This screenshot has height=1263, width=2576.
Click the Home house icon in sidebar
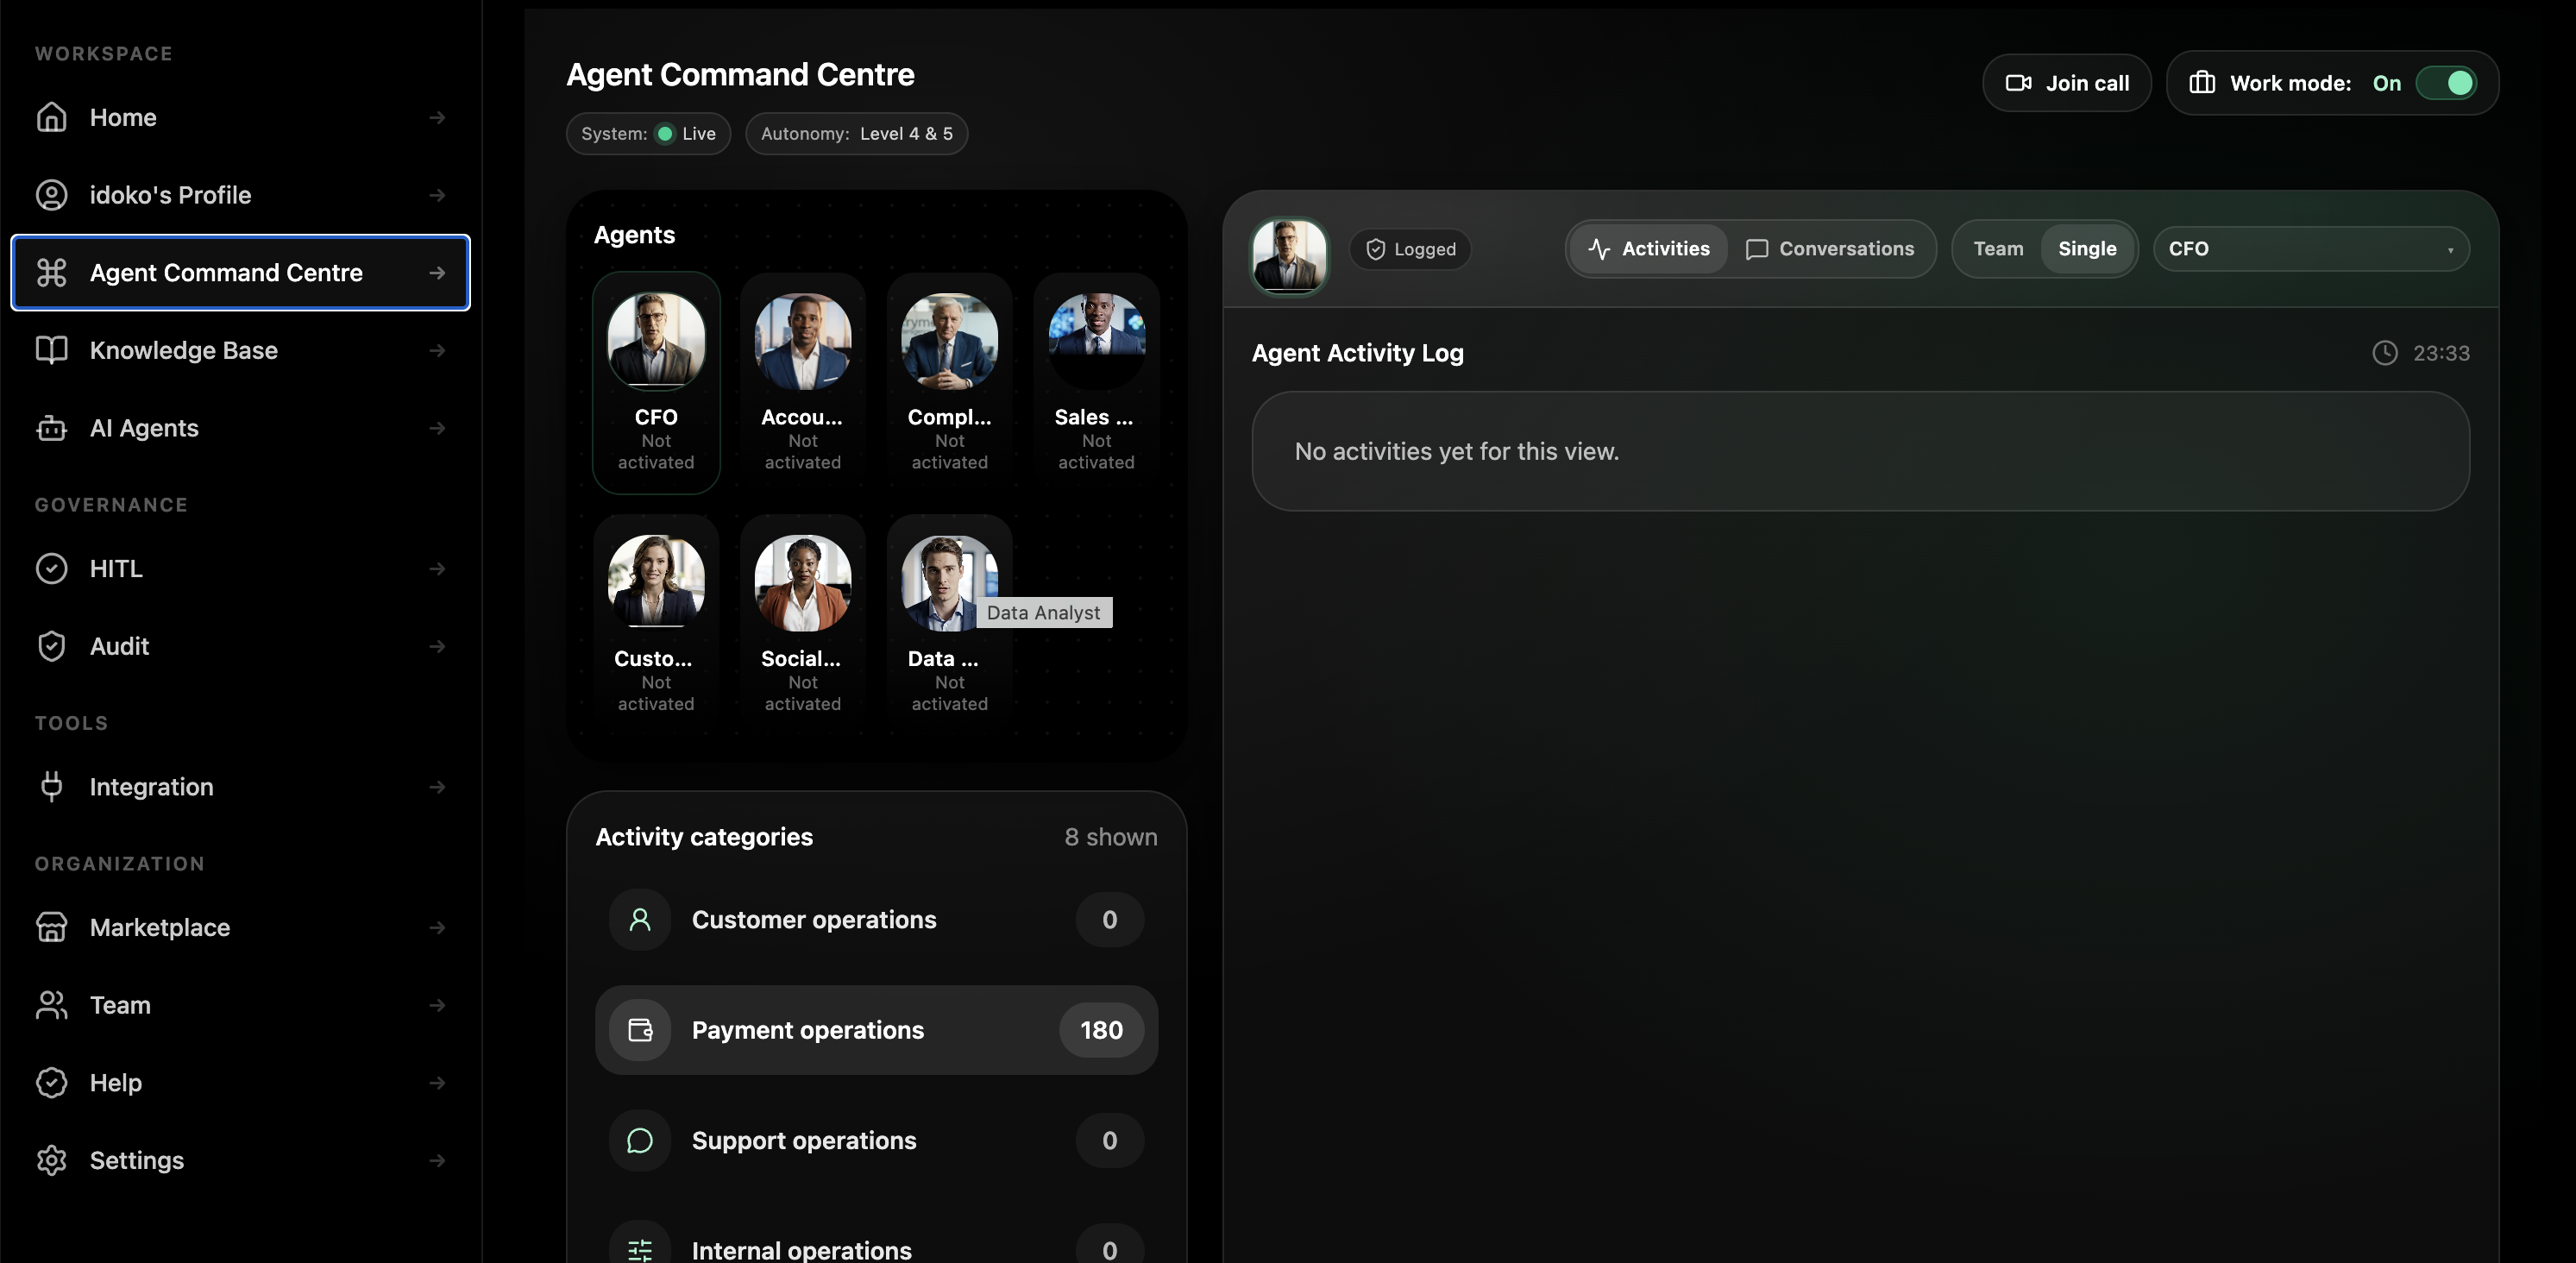pyautogui.click(x=51, y=117)
